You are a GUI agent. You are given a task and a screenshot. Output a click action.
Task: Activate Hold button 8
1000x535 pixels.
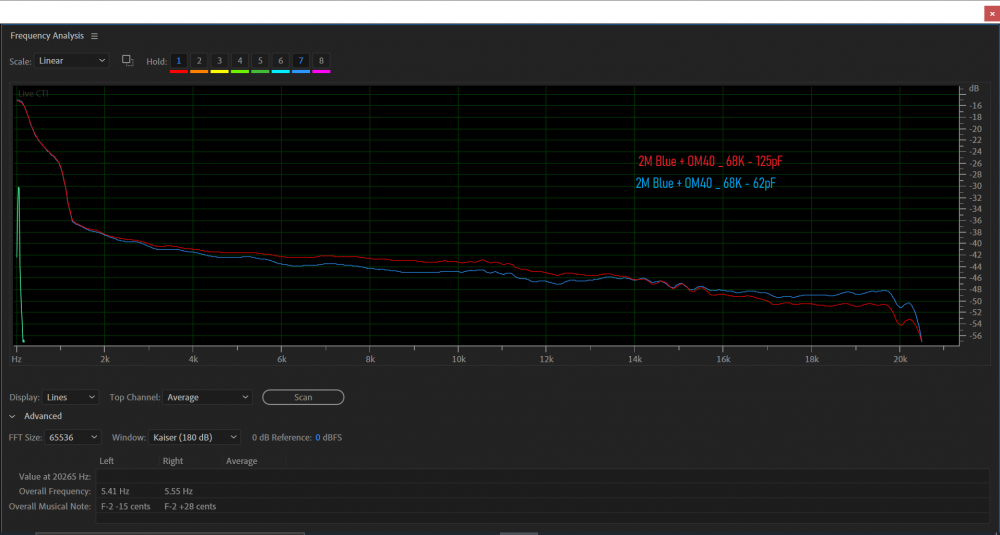pyautogui.click(x=321, y=61)
